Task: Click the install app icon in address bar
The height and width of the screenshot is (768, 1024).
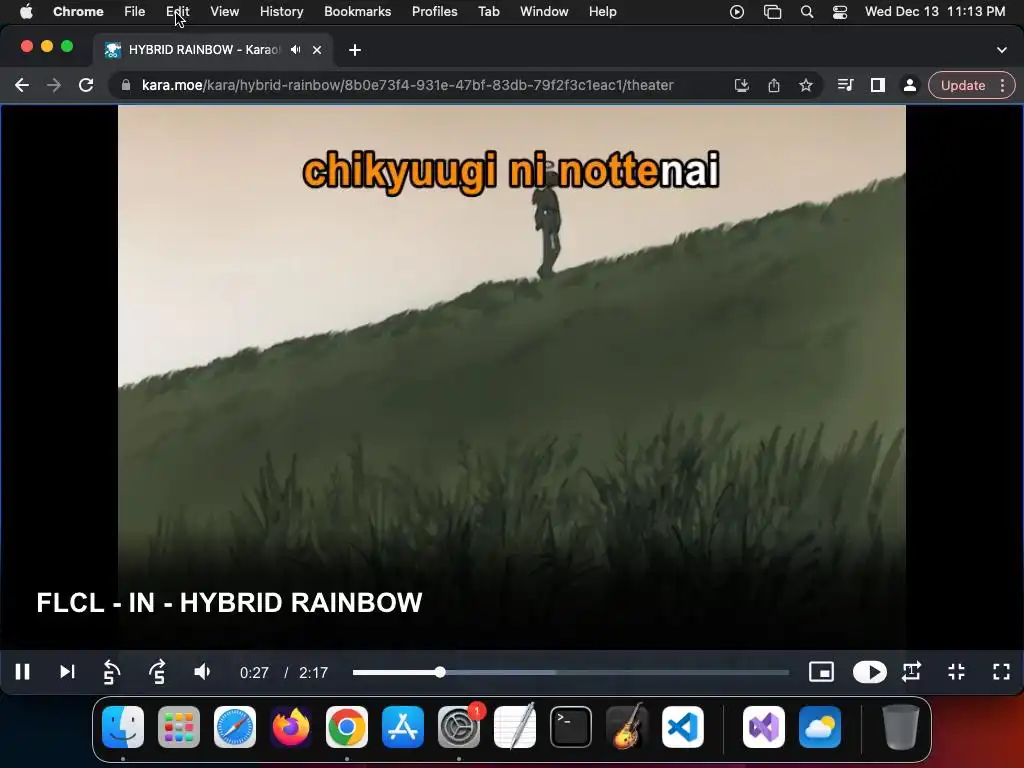Action: 741,85
